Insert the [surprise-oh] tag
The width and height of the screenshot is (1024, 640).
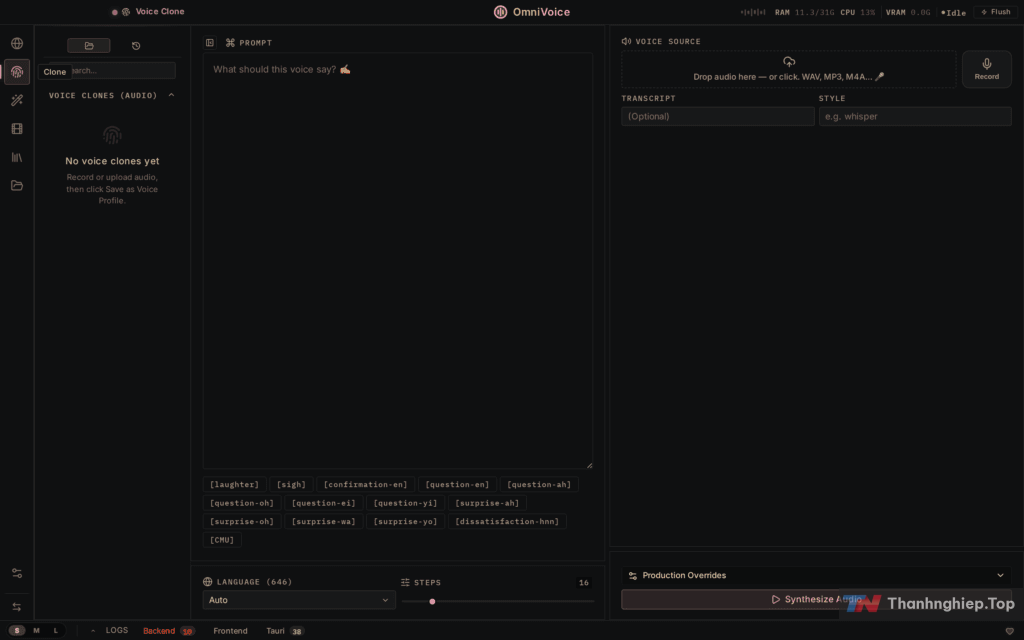click(x=242, y=521)
